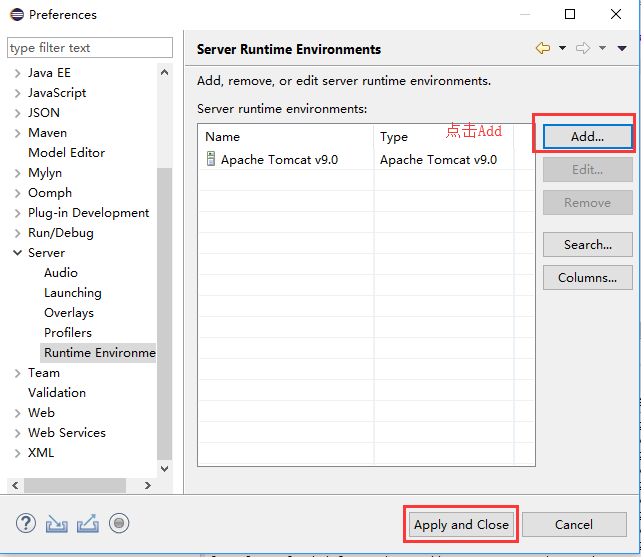Click the Edit... button
This screenshot has width=641, height=557.
tap(587, 170)
